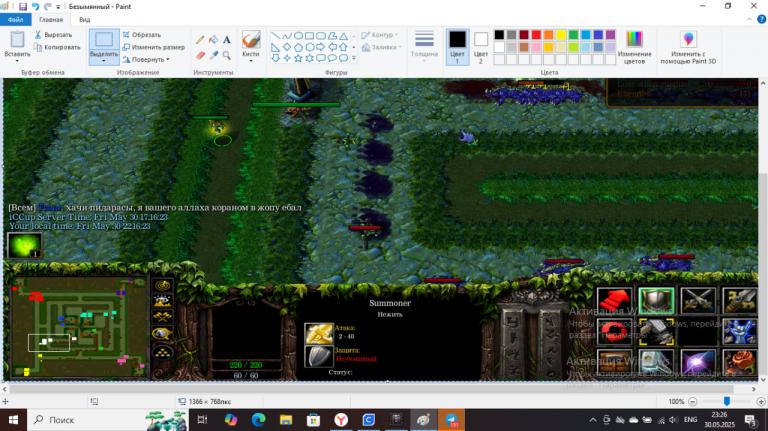768x431 pixels.
Task: Select the Eraser tool
Action: [x=200, y=55]
